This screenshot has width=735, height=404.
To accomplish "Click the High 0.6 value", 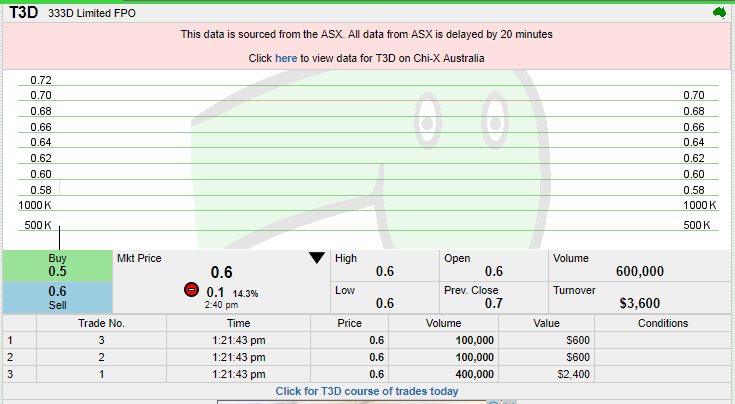I will click(384, 271).
